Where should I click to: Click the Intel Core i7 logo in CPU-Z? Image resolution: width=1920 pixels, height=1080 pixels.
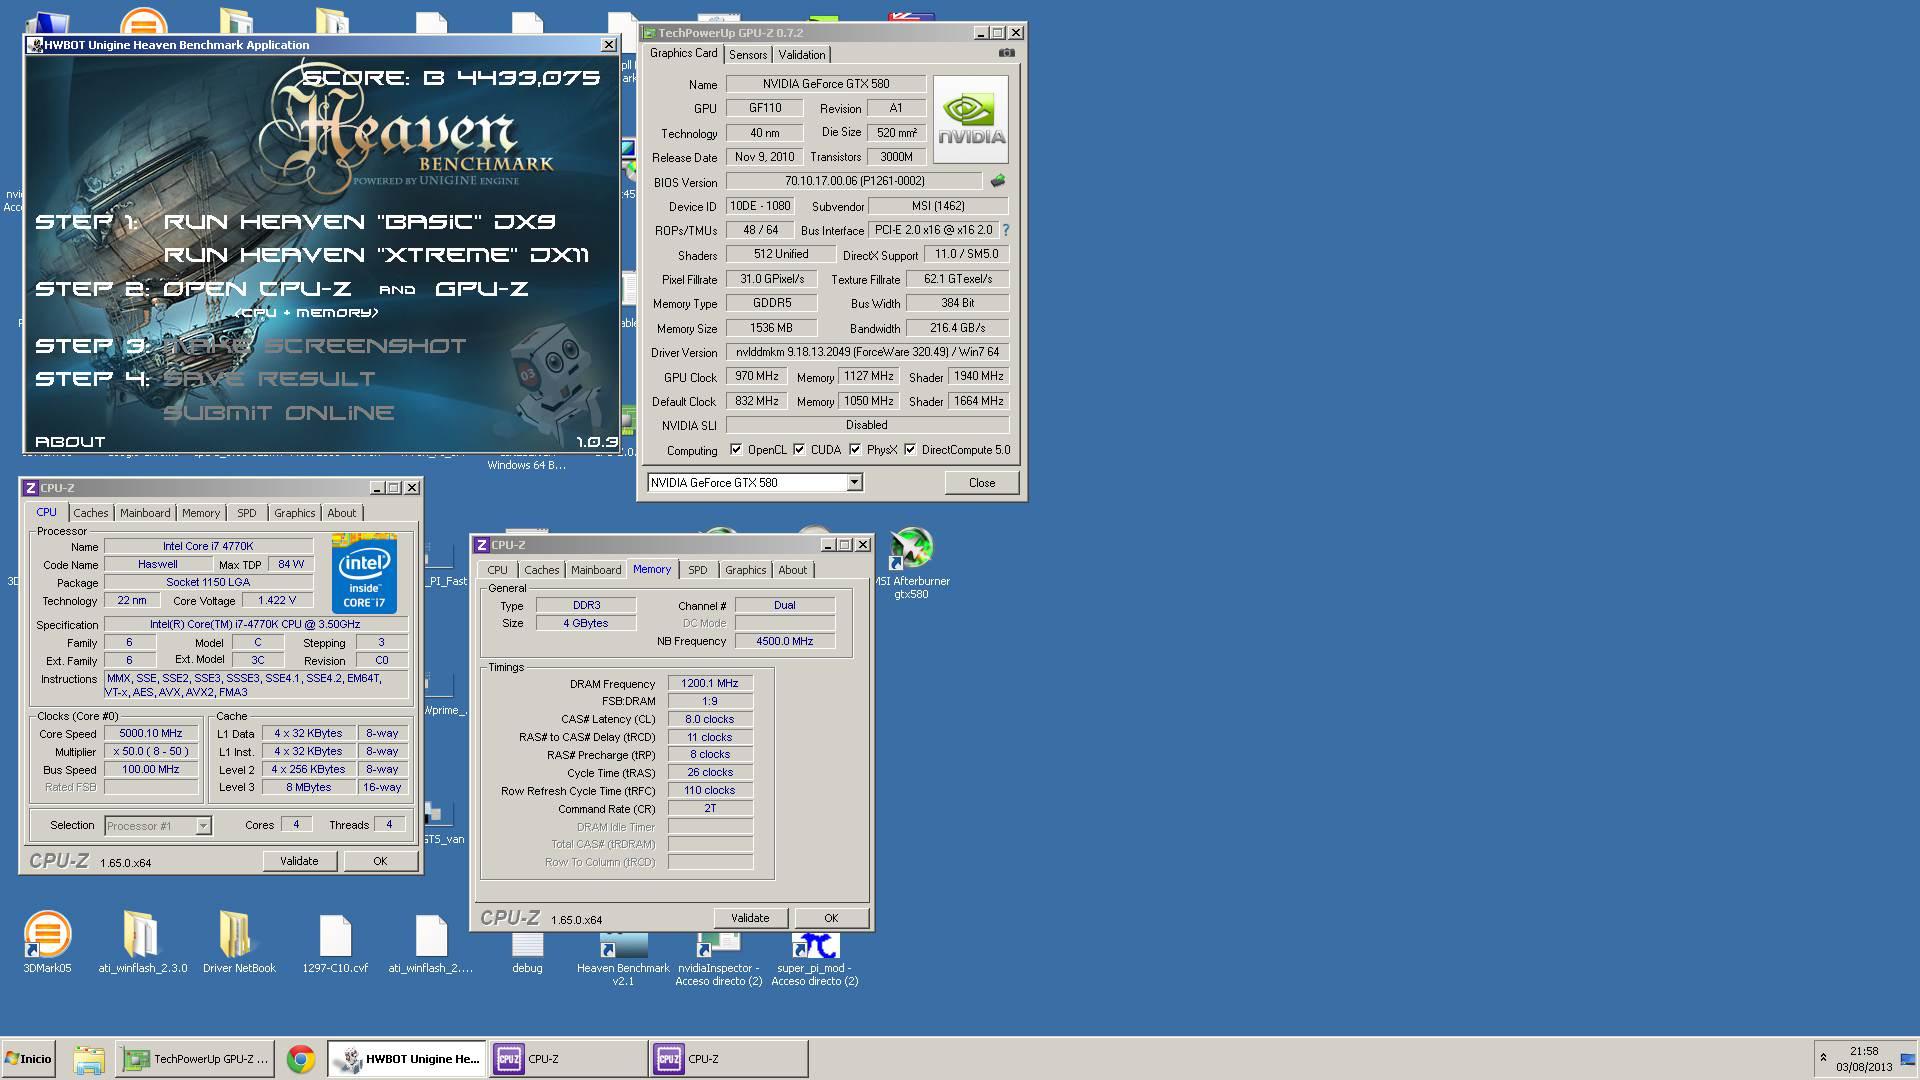coord(364,574)
